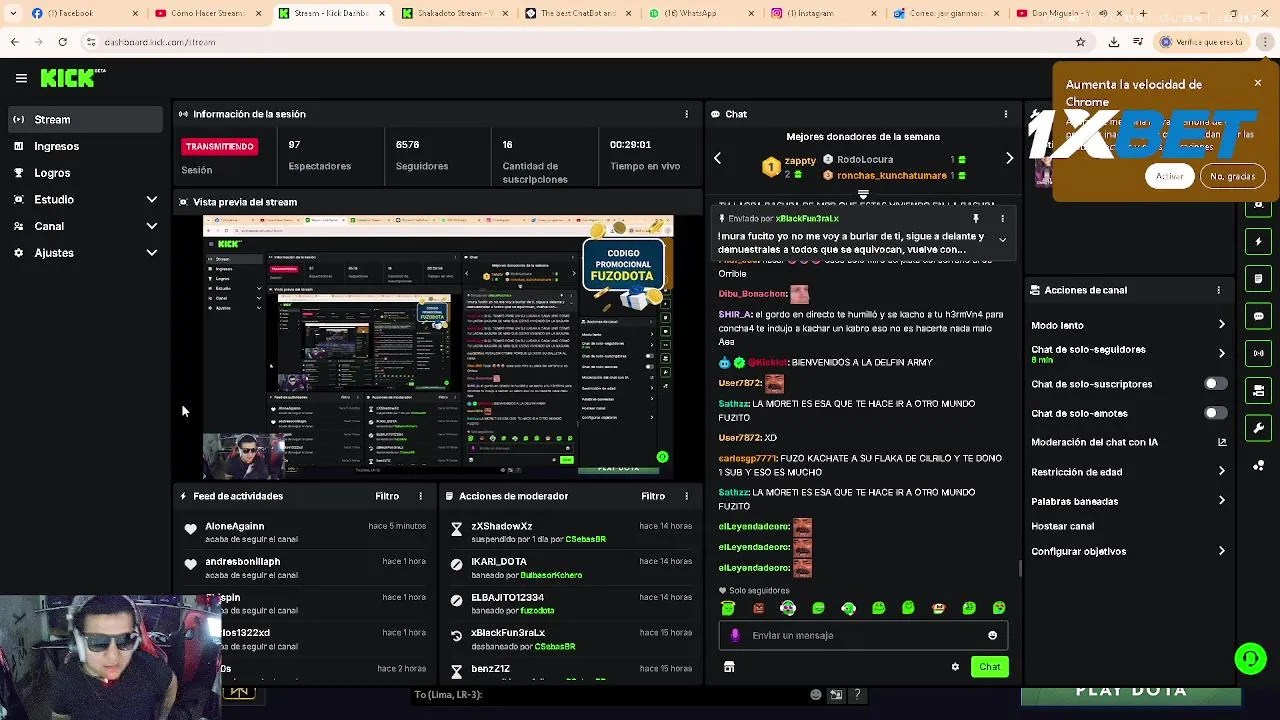Open CSebasBR link under zXShadowXz
Viewport: 1280px width, 720px height.
pos(585,539)
